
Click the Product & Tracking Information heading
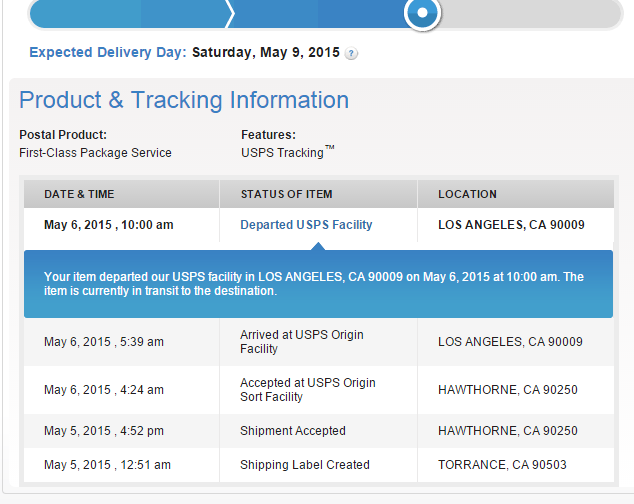coord(184,100)
